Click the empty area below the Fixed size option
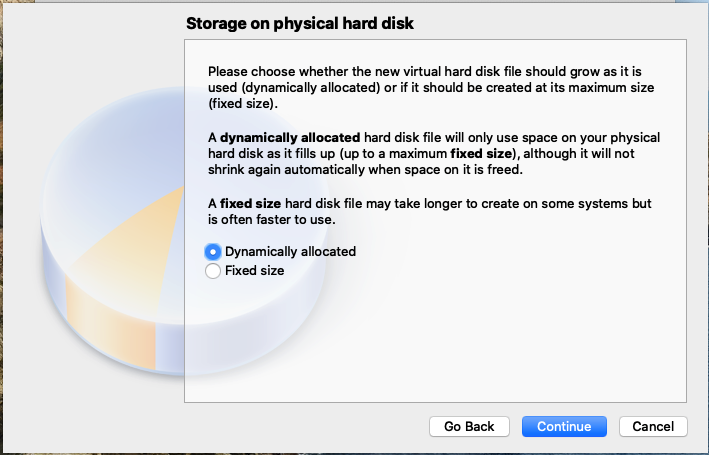Image resolution: width=709 pixels, height=455 pixels. [x=434, y=339]
